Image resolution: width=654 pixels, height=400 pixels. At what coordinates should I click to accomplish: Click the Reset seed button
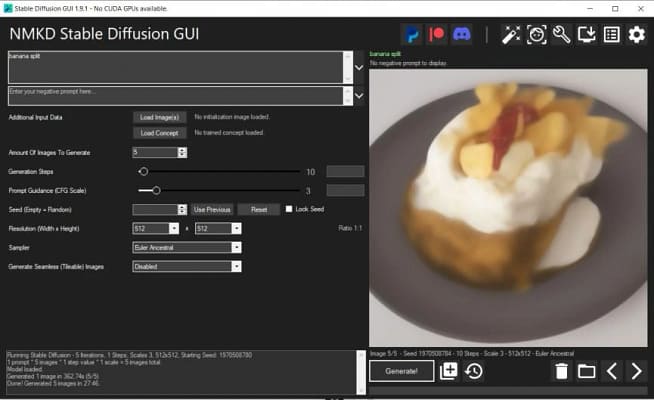[x=259, y=209]
